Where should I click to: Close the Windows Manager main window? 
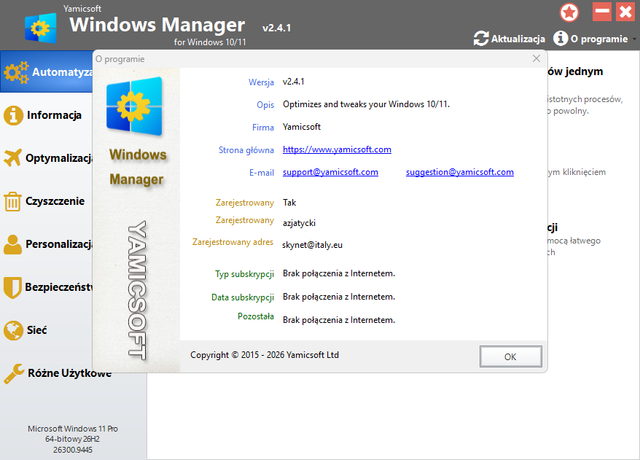pyautogui.click(x=625, y=12)
